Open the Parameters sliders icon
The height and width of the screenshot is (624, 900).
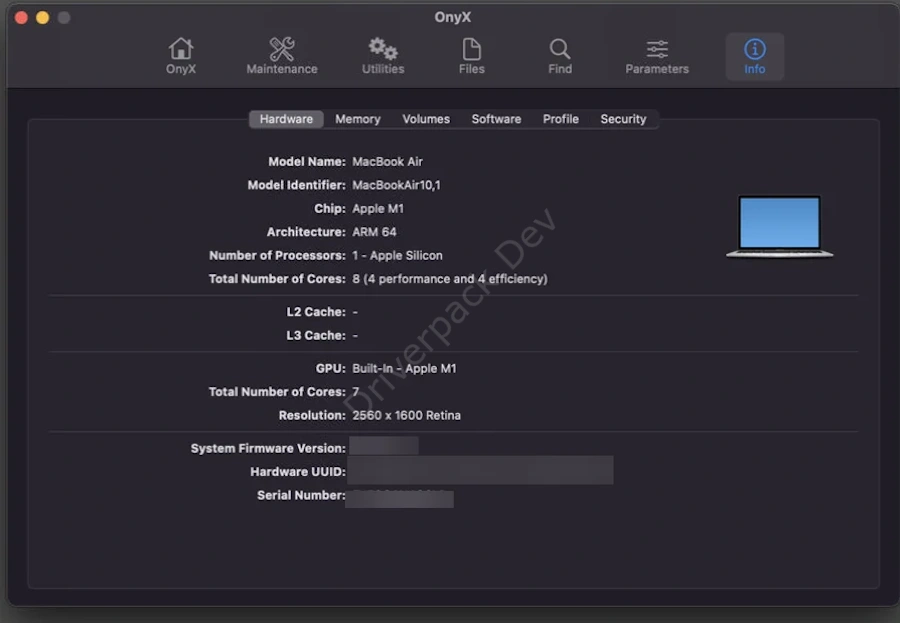pos(657,56)
